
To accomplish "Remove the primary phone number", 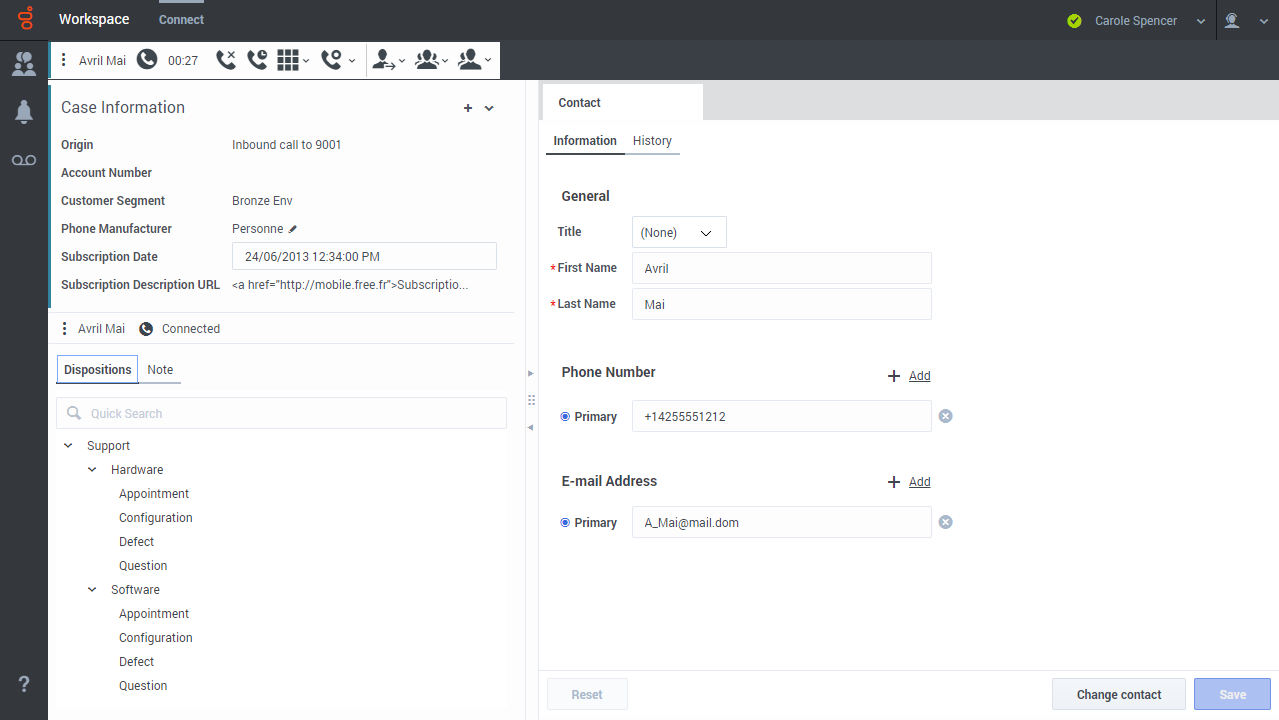I will click(x=945, y=416).
